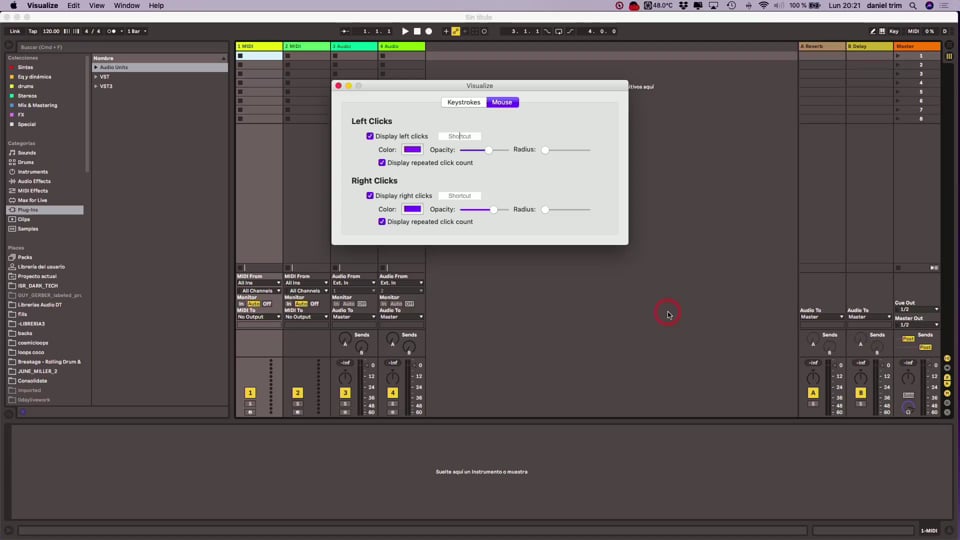Open the 1 Bar quantization dropdown
Image resolution: width=960 pixels, height=540 pixels.
[137, 31]
